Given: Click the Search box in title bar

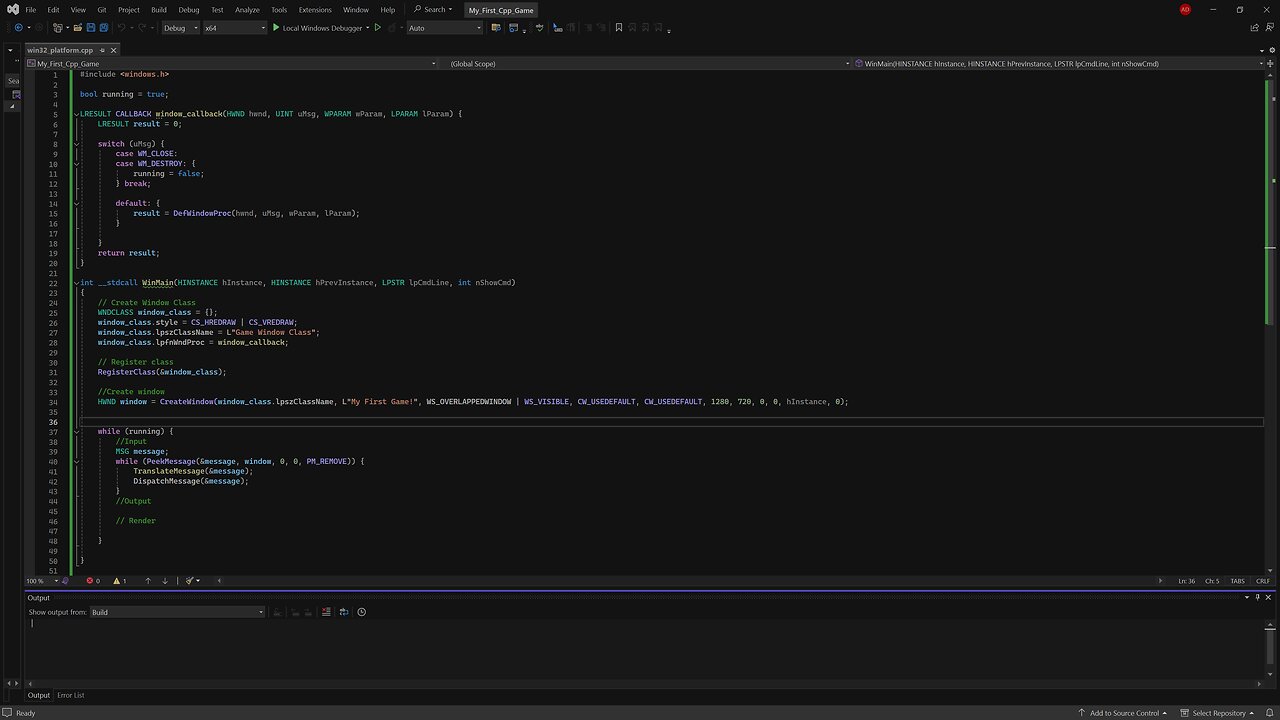Looking at the screenshot, I should (433, 9).
